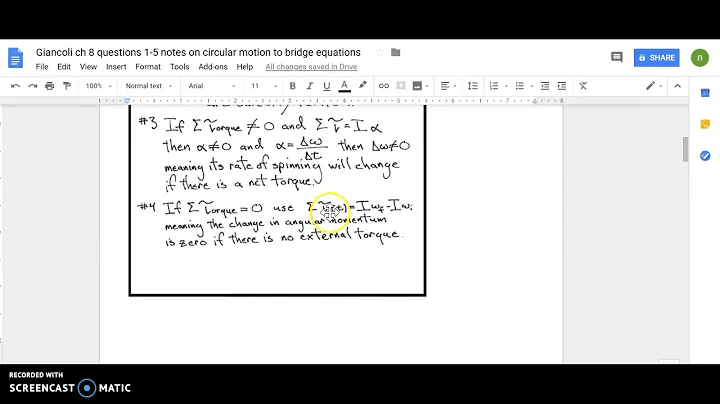720x404 pixels.
Task: Click the right indent marker on ruler
Action: point(534,101)
